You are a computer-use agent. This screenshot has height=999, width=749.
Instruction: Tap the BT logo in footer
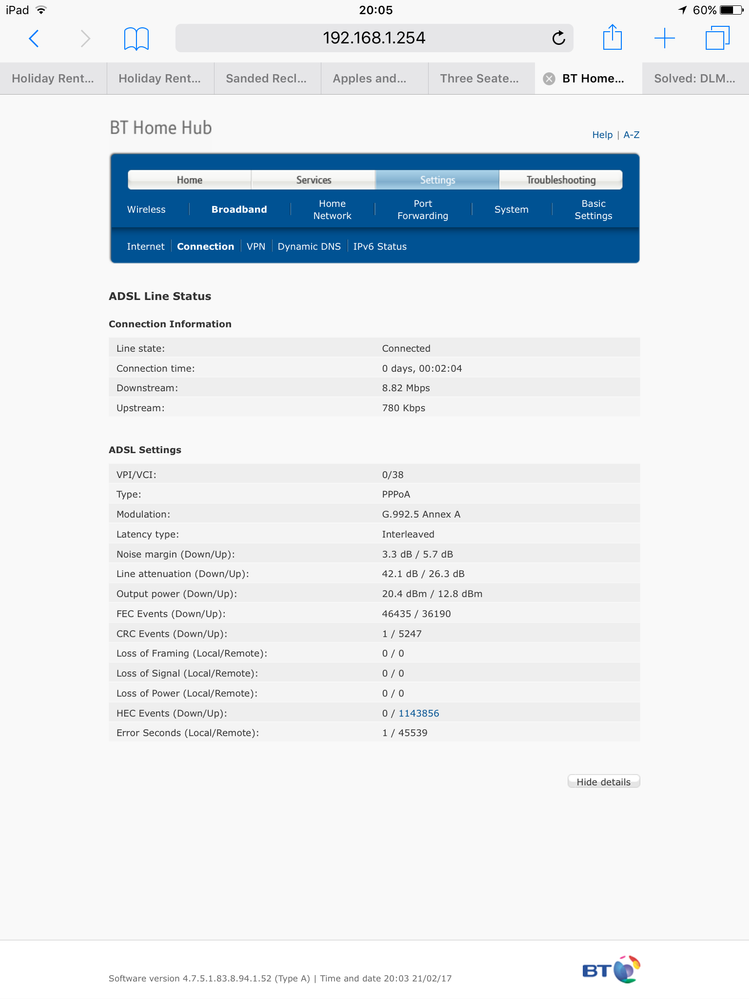[x=611, y=970]
